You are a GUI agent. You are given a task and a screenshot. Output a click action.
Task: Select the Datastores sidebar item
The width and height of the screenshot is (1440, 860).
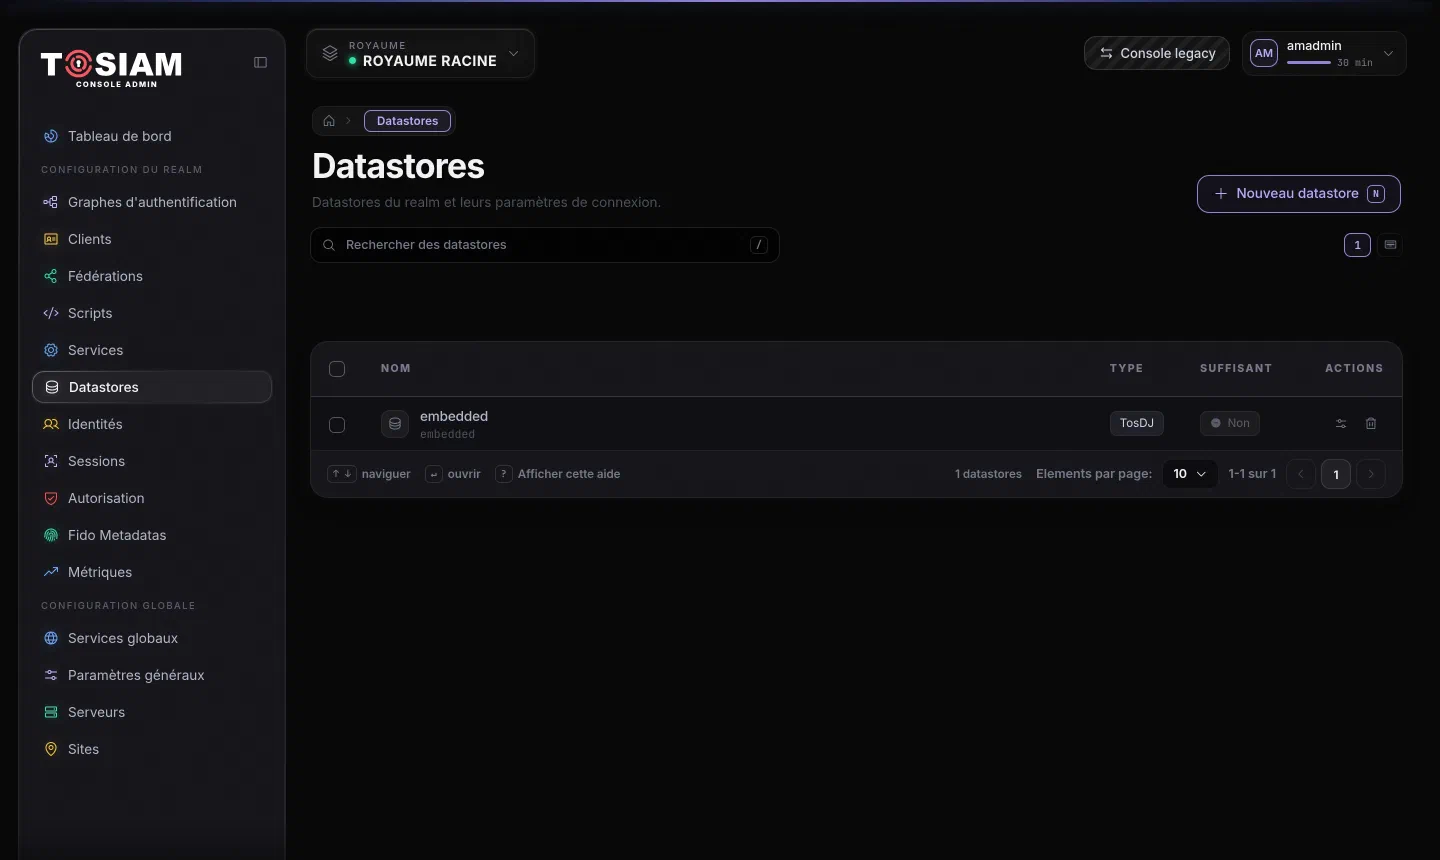click(x=152, y=387)
